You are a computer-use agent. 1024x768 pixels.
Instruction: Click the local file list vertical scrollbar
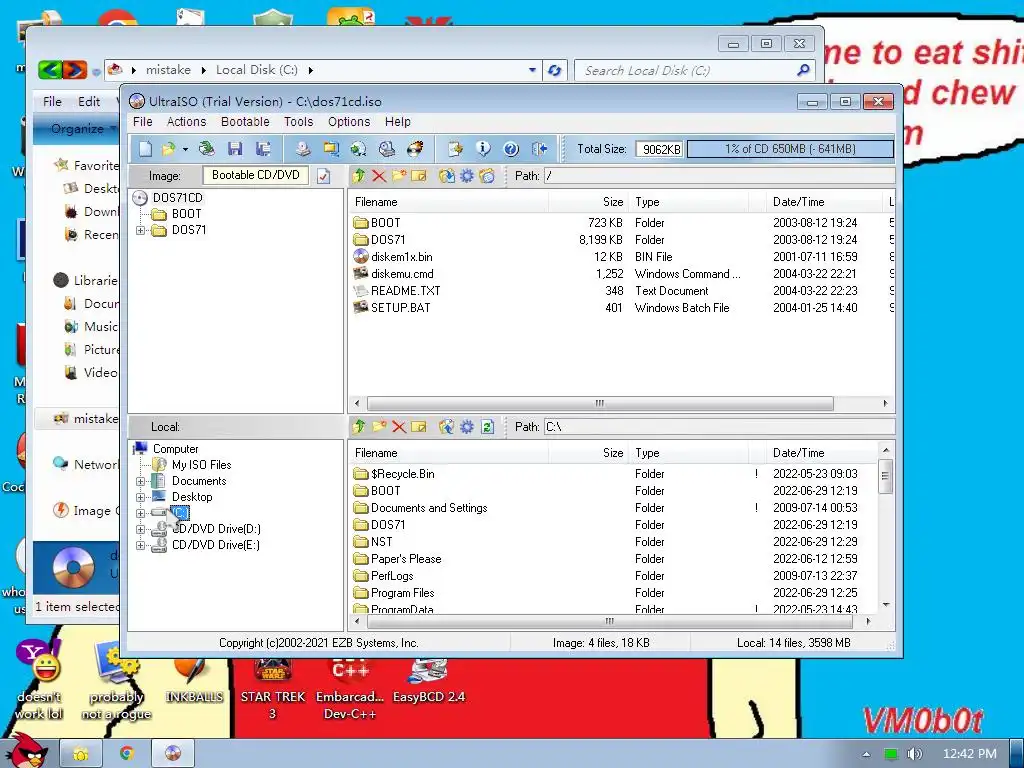(x=886, y=476)
